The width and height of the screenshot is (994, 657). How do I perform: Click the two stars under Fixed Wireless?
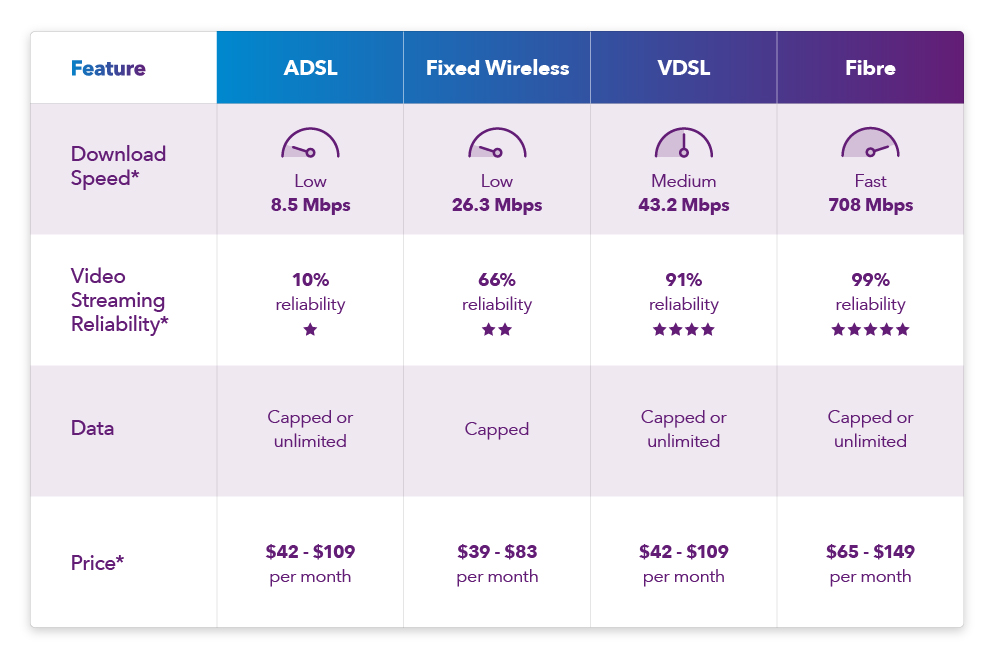click(x=497, y=329)
